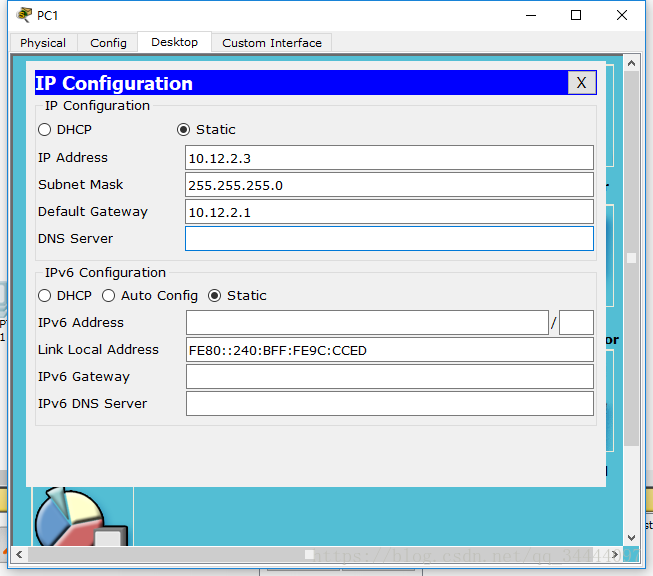Open the Physical tab

[x=43, y=42]
